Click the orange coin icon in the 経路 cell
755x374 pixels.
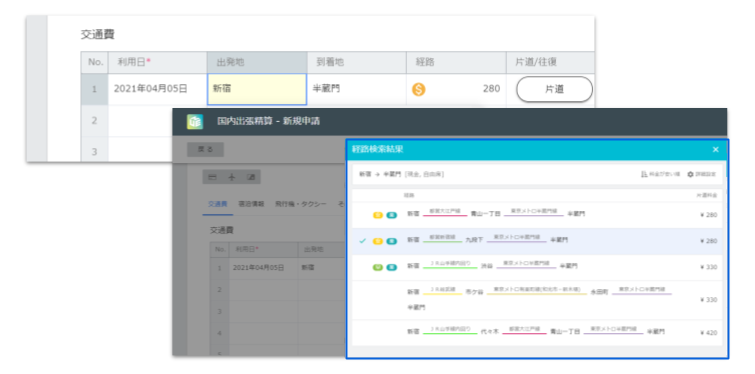click(418, 89)
